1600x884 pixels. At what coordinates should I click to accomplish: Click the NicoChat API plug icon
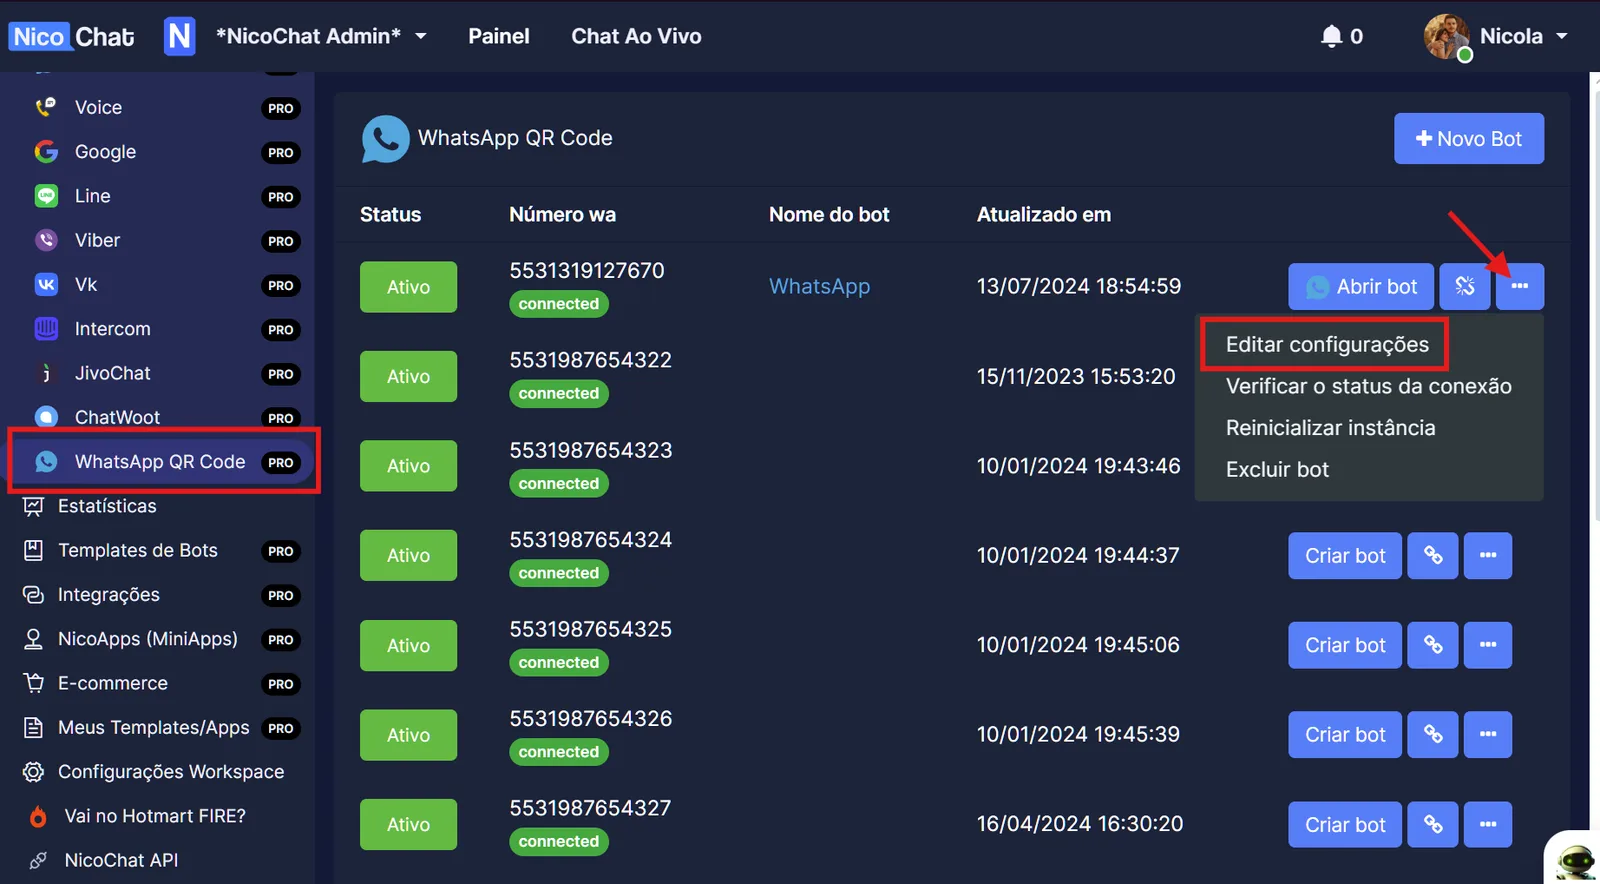(x=38, y=860)
